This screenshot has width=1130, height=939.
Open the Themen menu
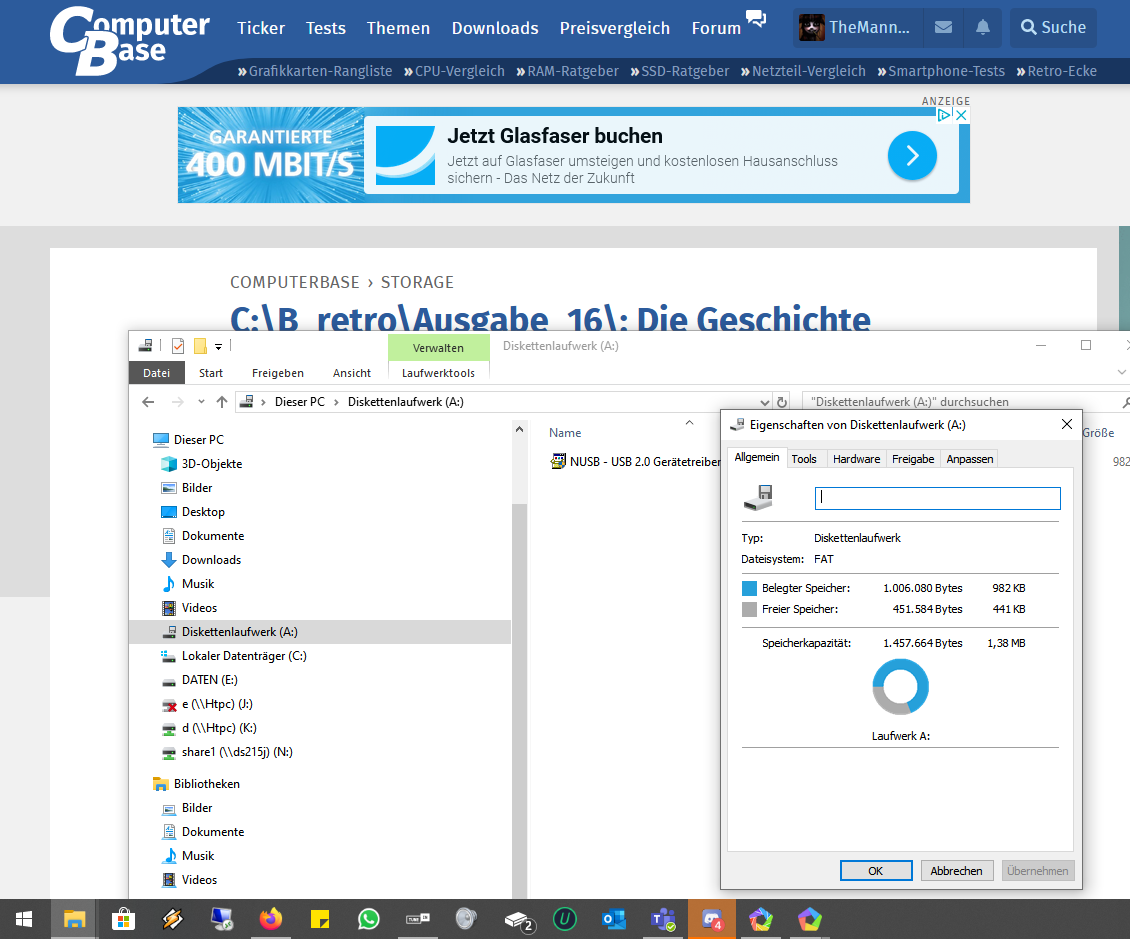(x=399, y=28)
